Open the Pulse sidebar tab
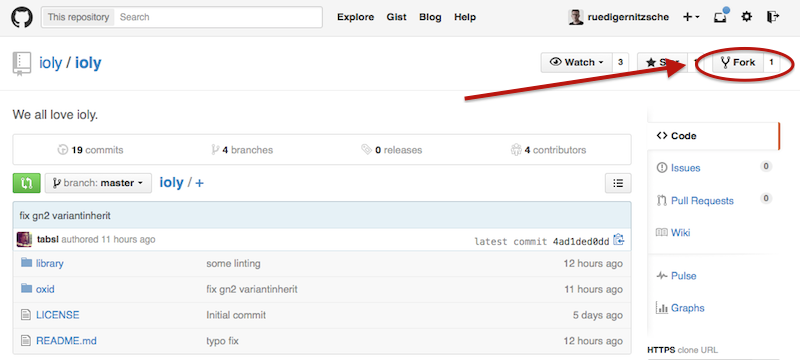The height and width of the screenshot is (360, 800). (x=676, y=276)
